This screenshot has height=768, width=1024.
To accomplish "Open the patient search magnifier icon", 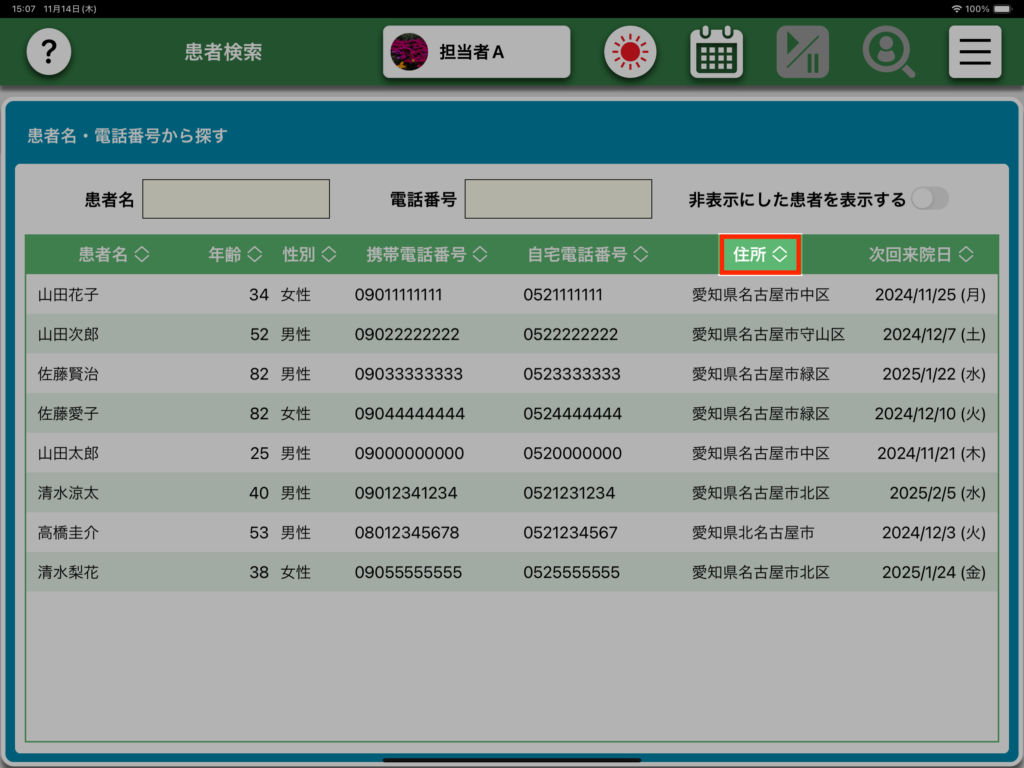I will coord(888,52).
